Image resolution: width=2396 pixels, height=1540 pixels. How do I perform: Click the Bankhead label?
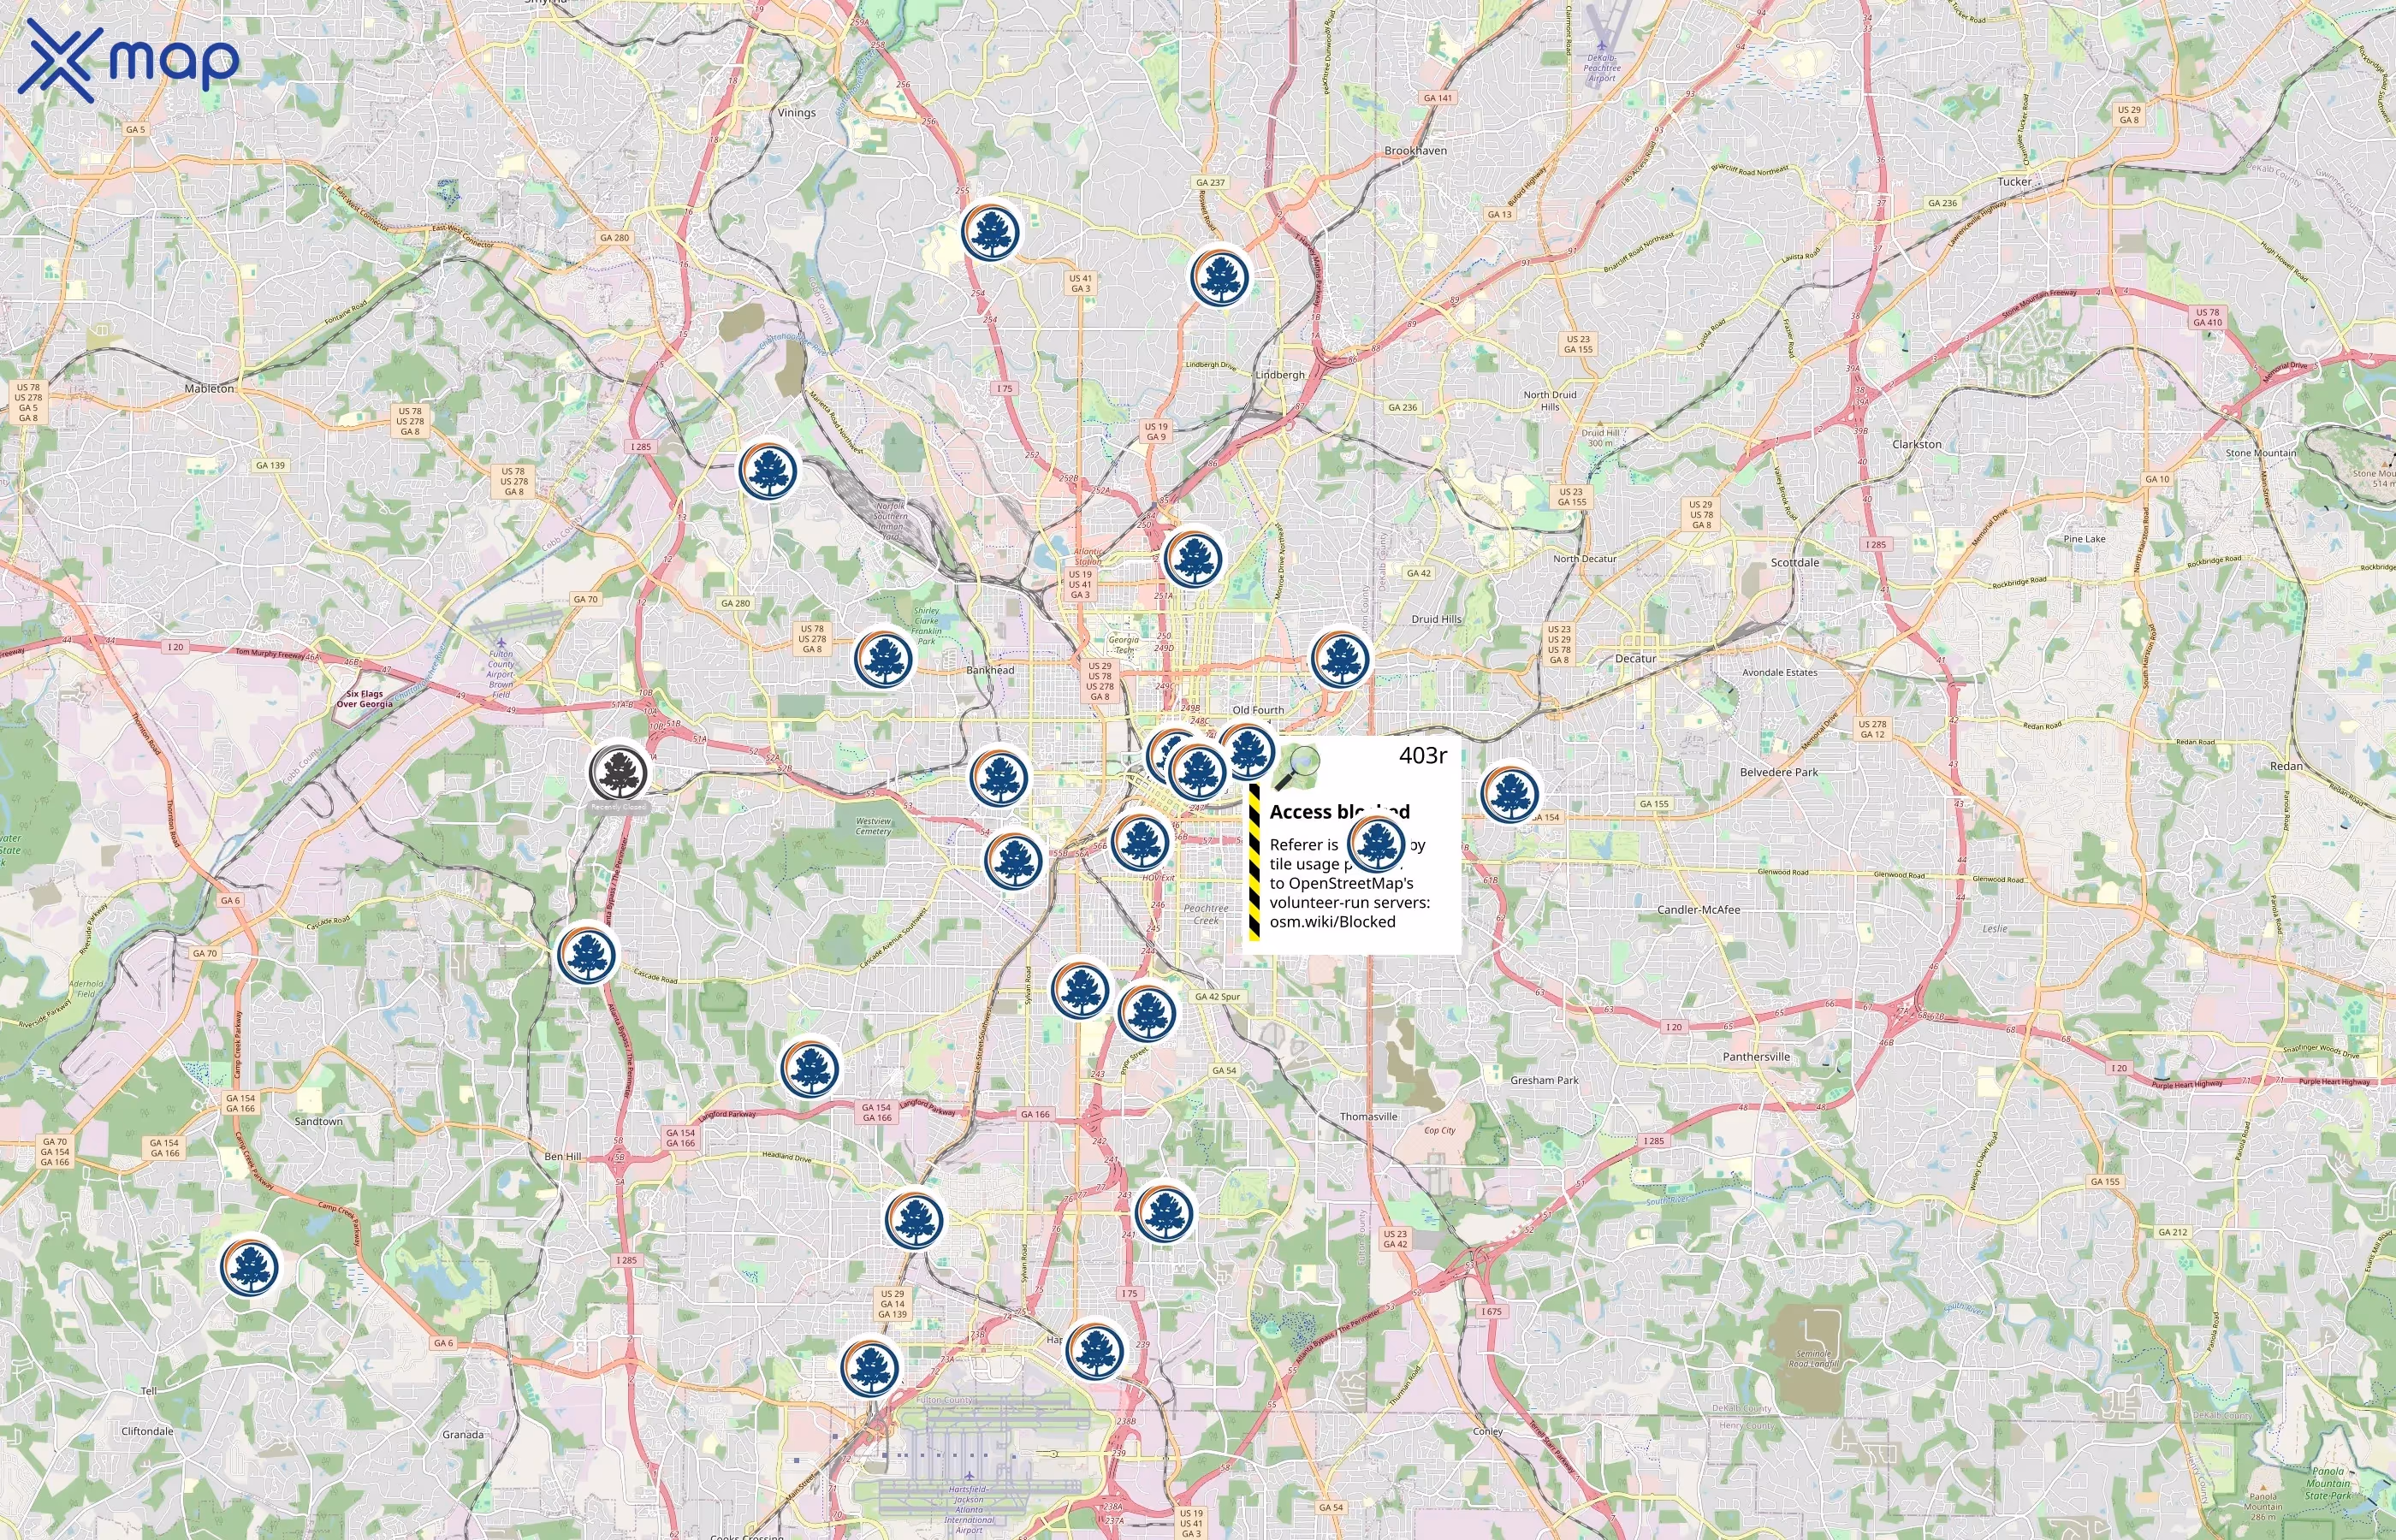990,670
